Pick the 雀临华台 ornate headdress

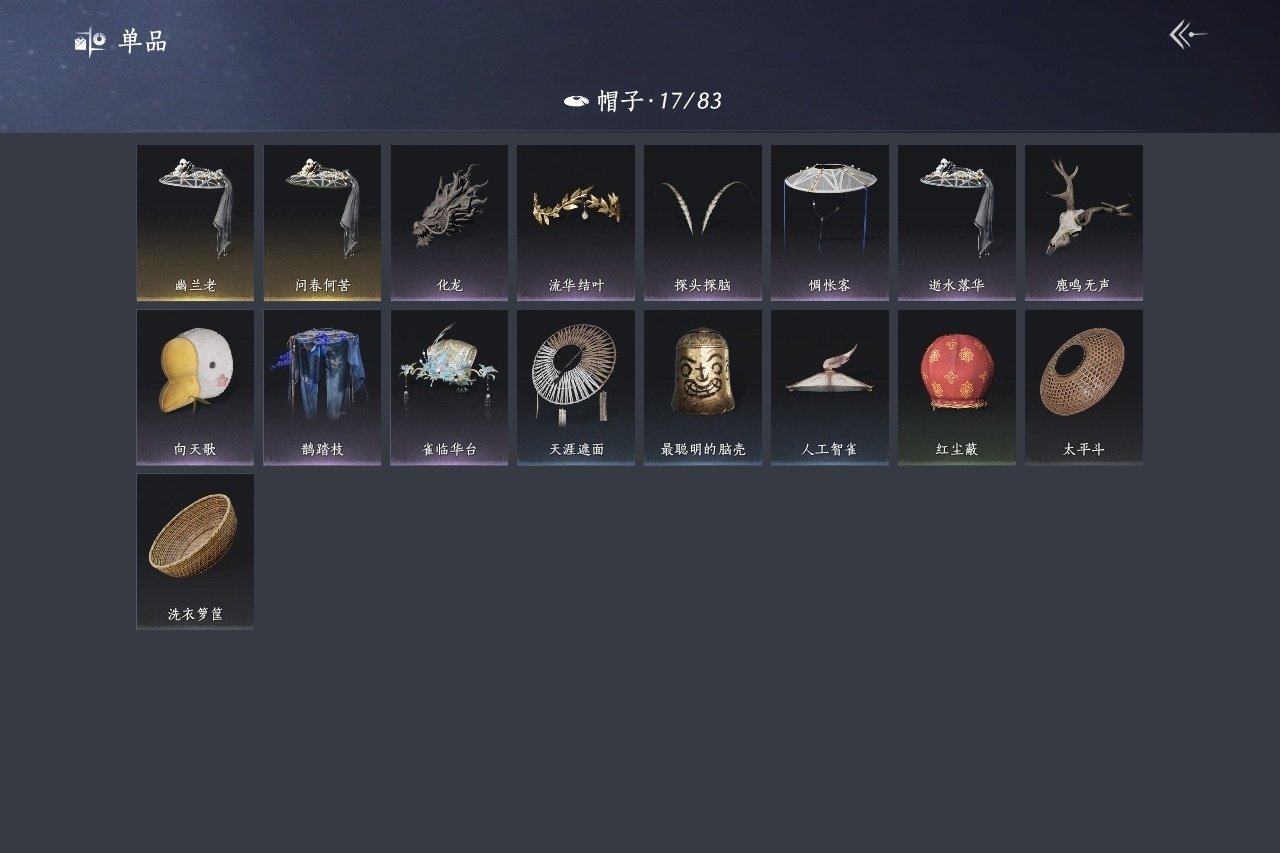tap(449, 387)
